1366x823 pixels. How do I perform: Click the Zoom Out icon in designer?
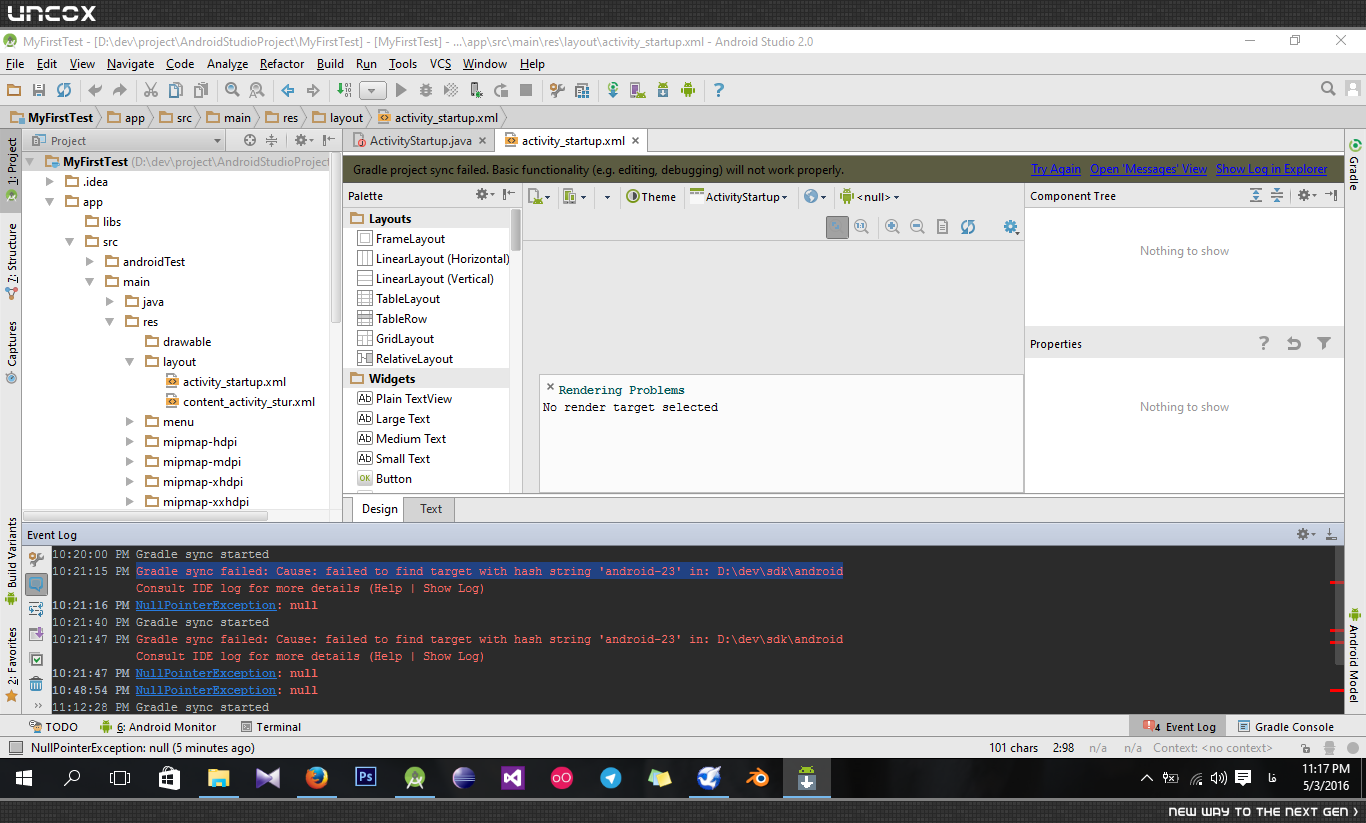917,227
